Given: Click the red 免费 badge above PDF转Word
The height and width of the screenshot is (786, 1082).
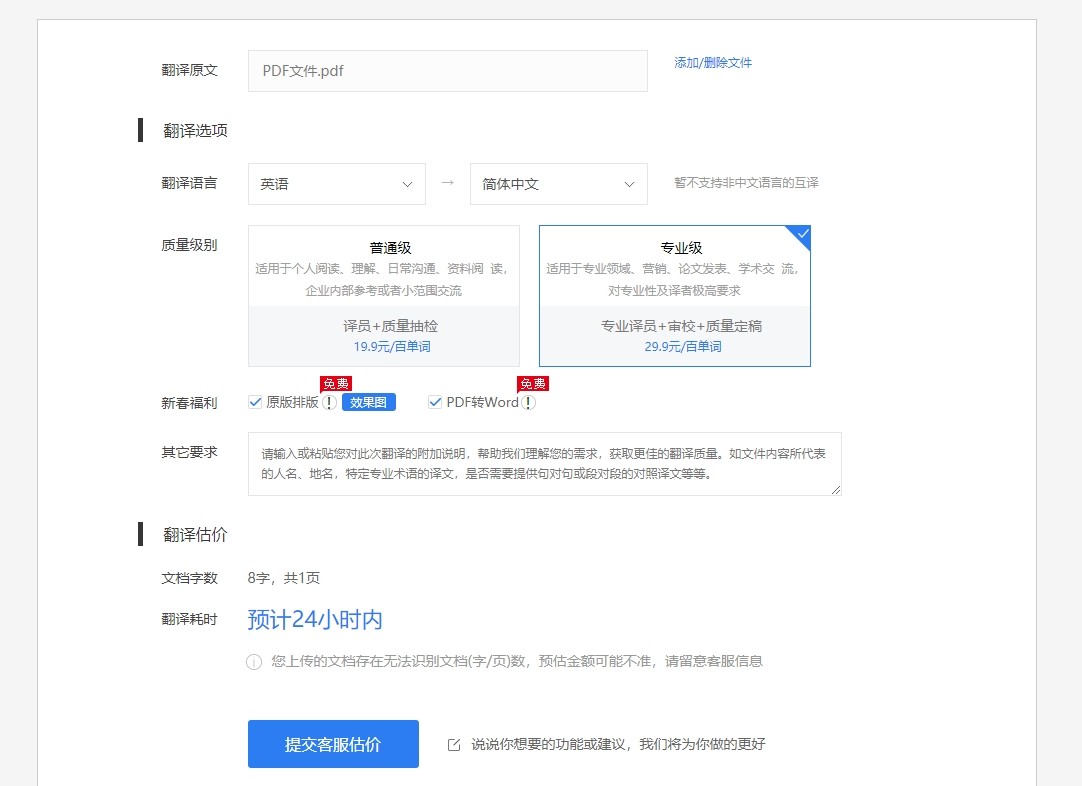Looking at the screenshot, I should 533,383.
